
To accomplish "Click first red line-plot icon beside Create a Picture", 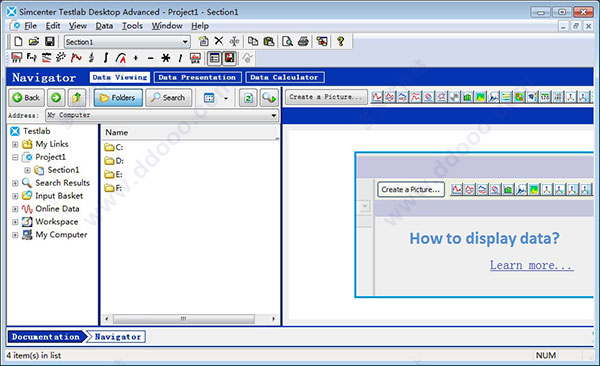I will click(x=377, y=97).
